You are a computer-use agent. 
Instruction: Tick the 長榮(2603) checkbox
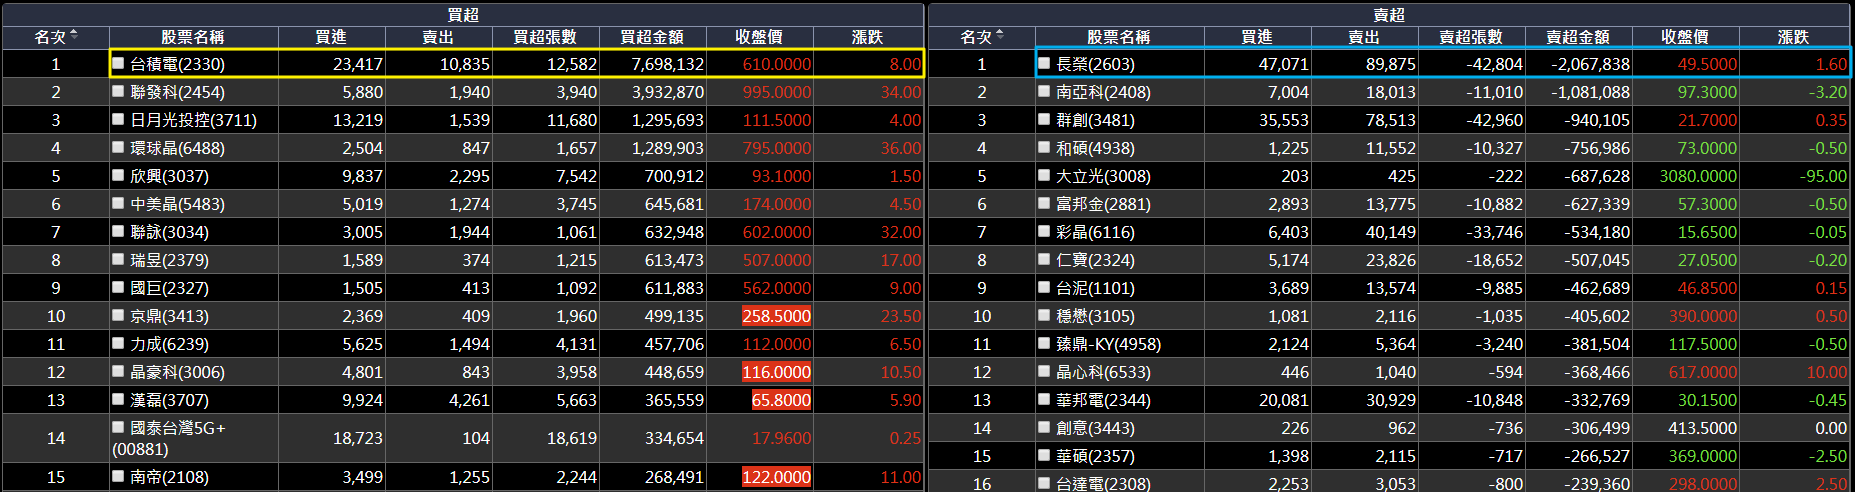[1045, 63]
